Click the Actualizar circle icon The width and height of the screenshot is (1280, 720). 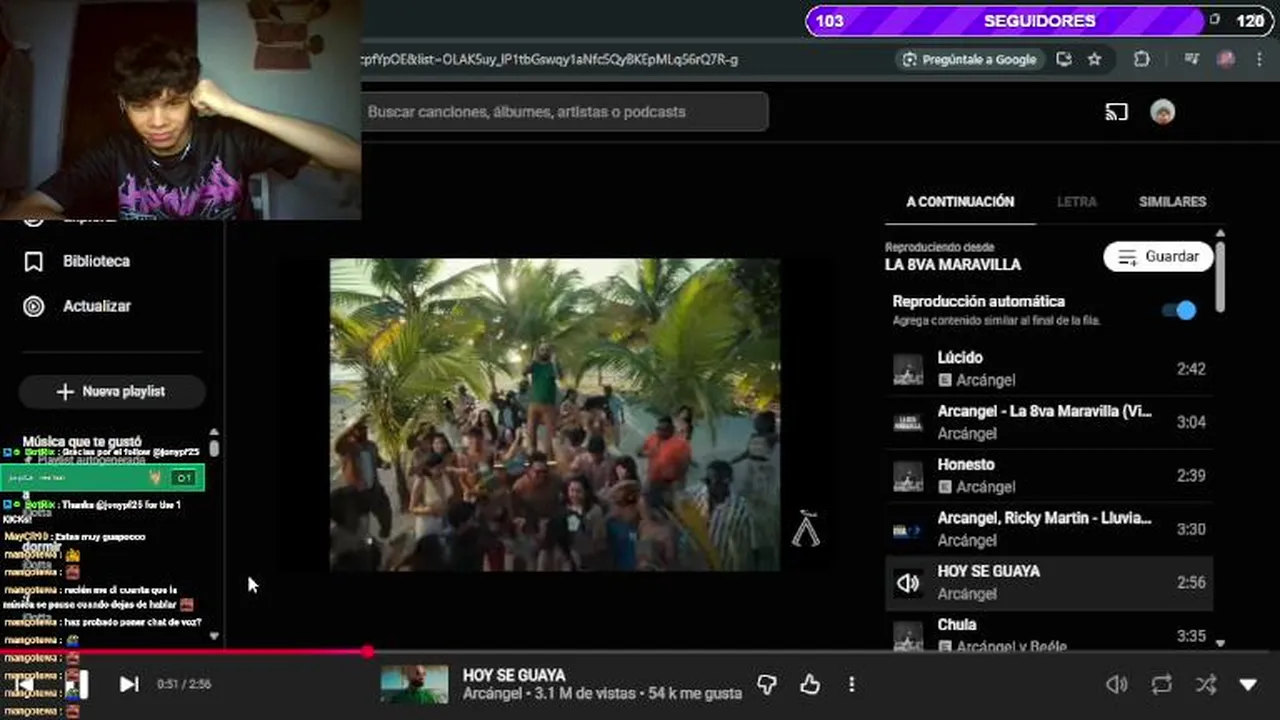pos(34,306)
